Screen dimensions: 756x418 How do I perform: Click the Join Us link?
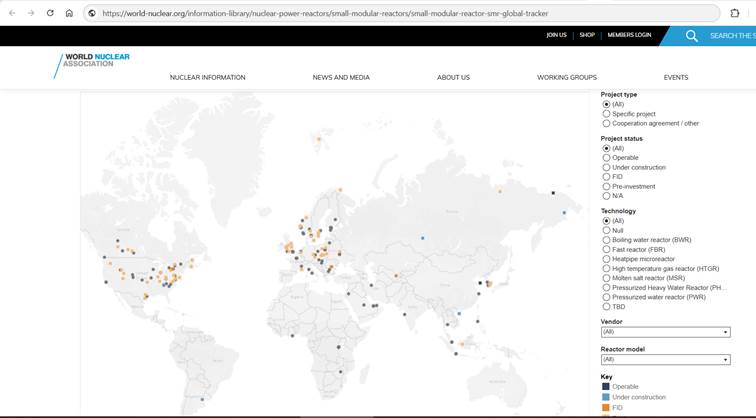pos(556,35)
